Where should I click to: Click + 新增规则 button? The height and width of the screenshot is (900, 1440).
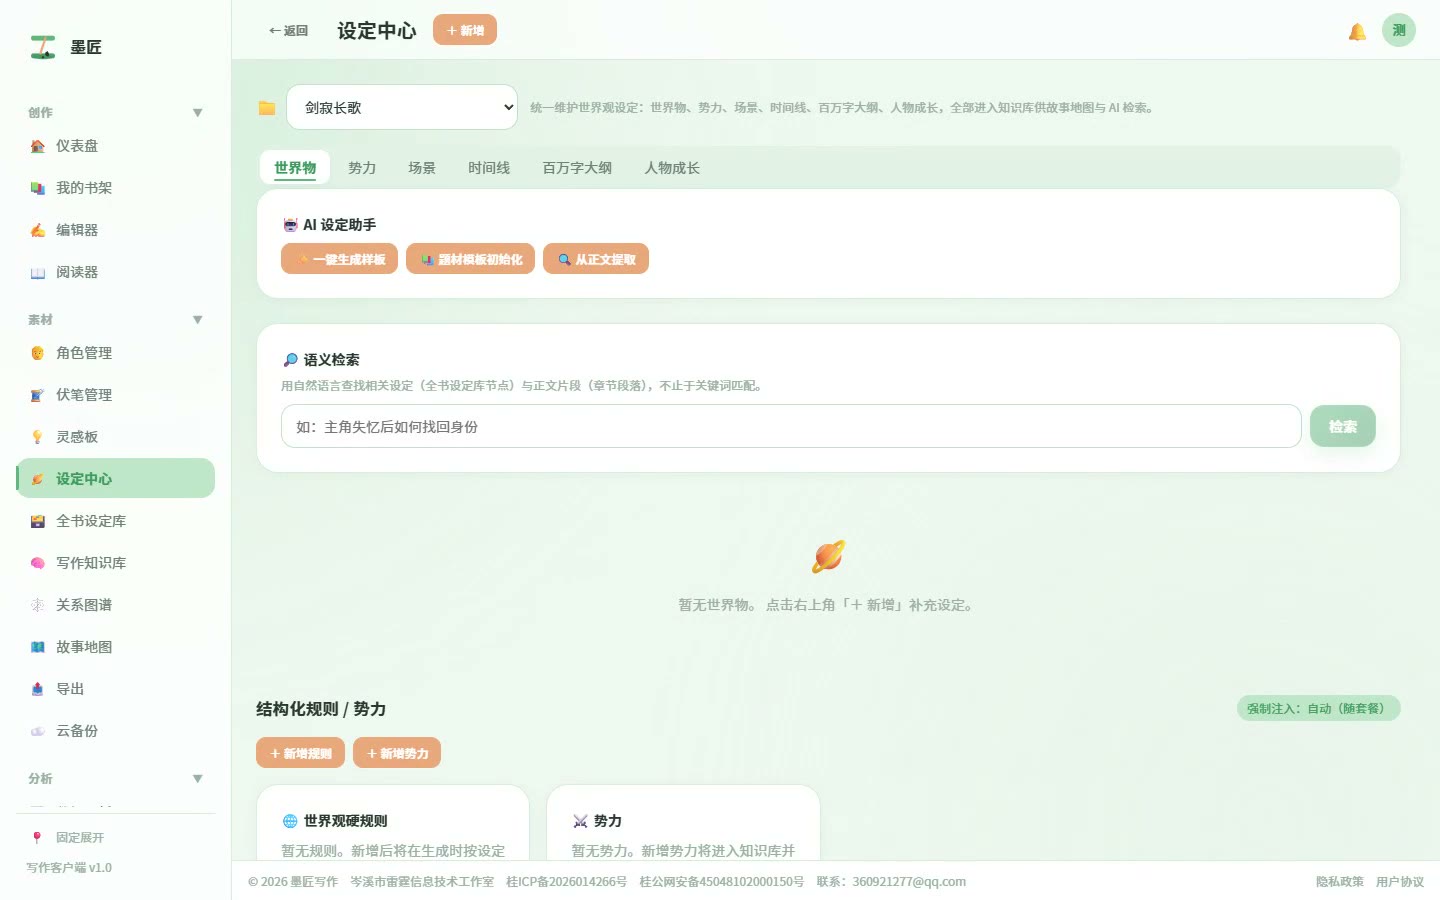tap(300, 753)
